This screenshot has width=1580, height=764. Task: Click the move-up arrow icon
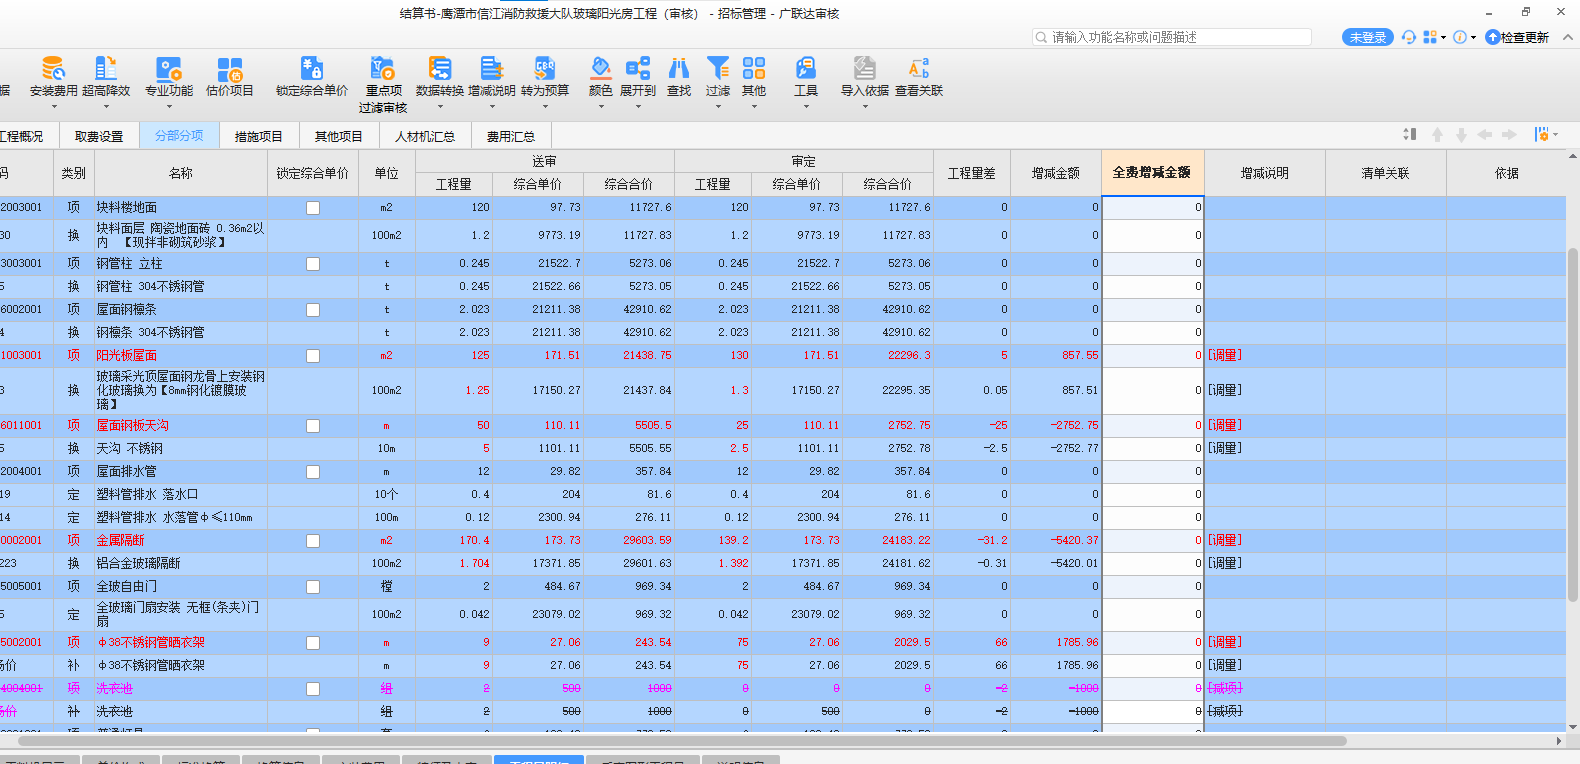[1437, 134]
